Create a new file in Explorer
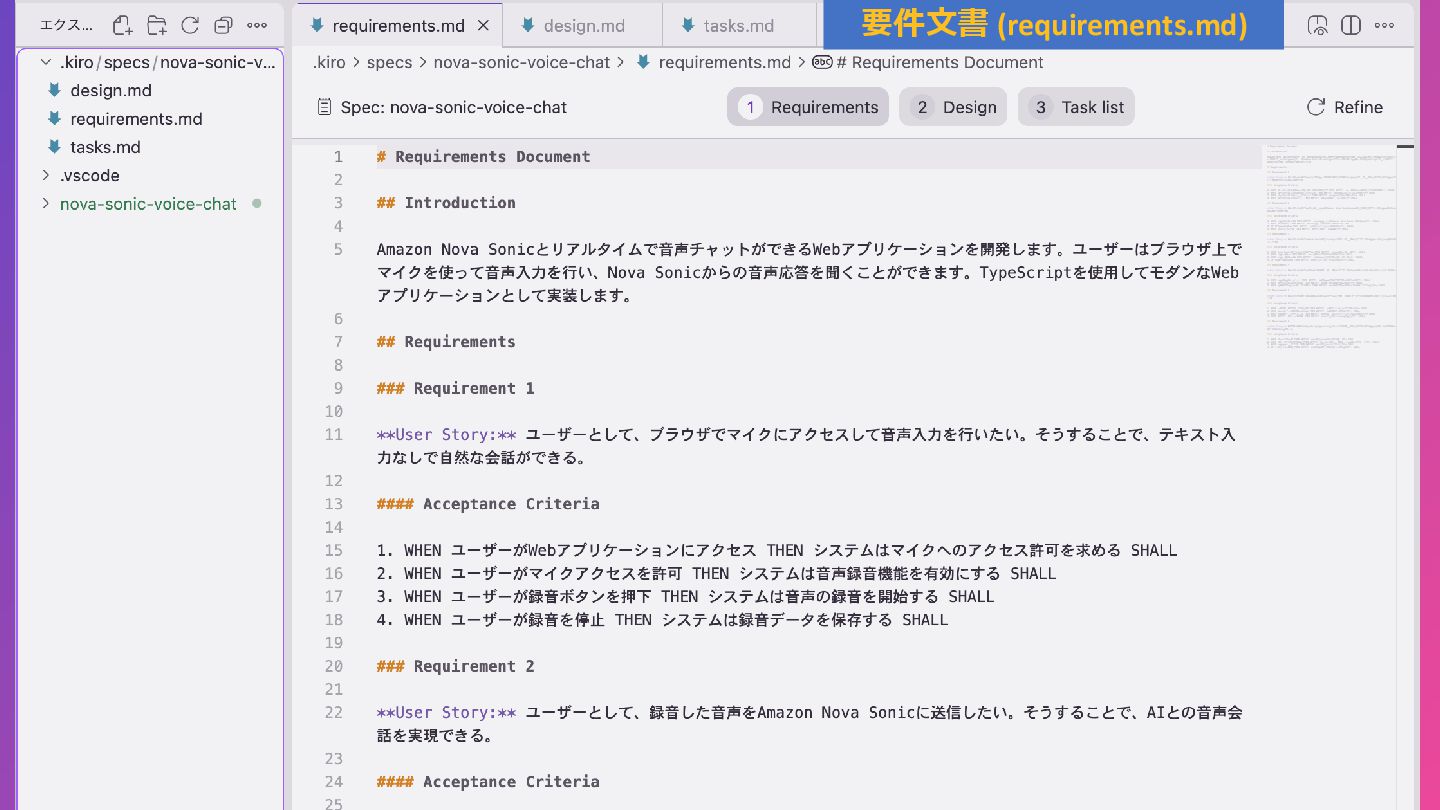 tap(122, 25)
